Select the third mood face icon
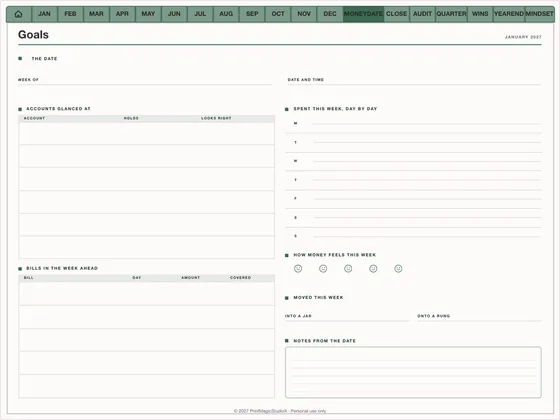560x420 pixels. tap(348, 269)
